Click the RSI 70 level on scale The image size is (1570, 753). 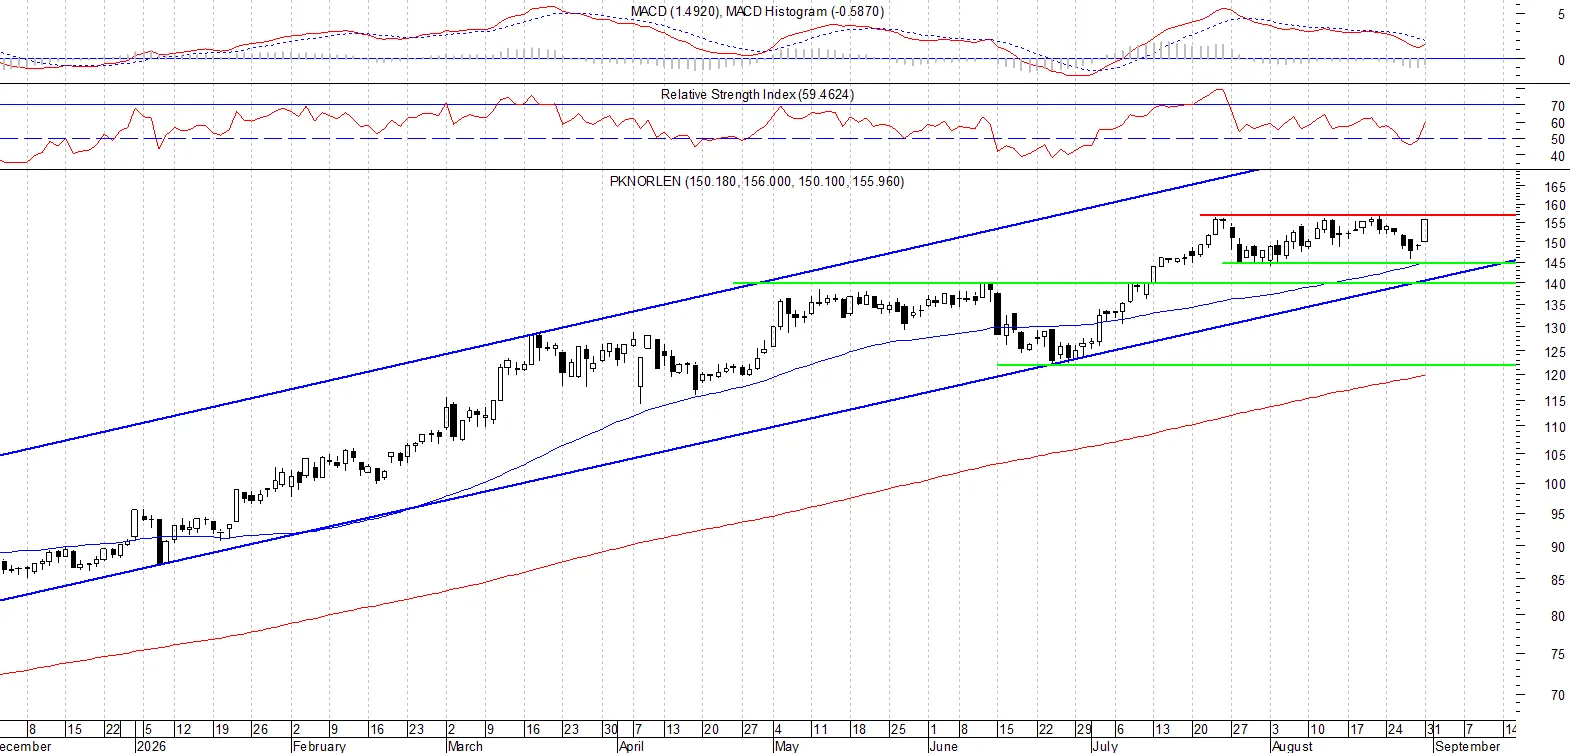pyautogui.click(x=1557, y=106)
